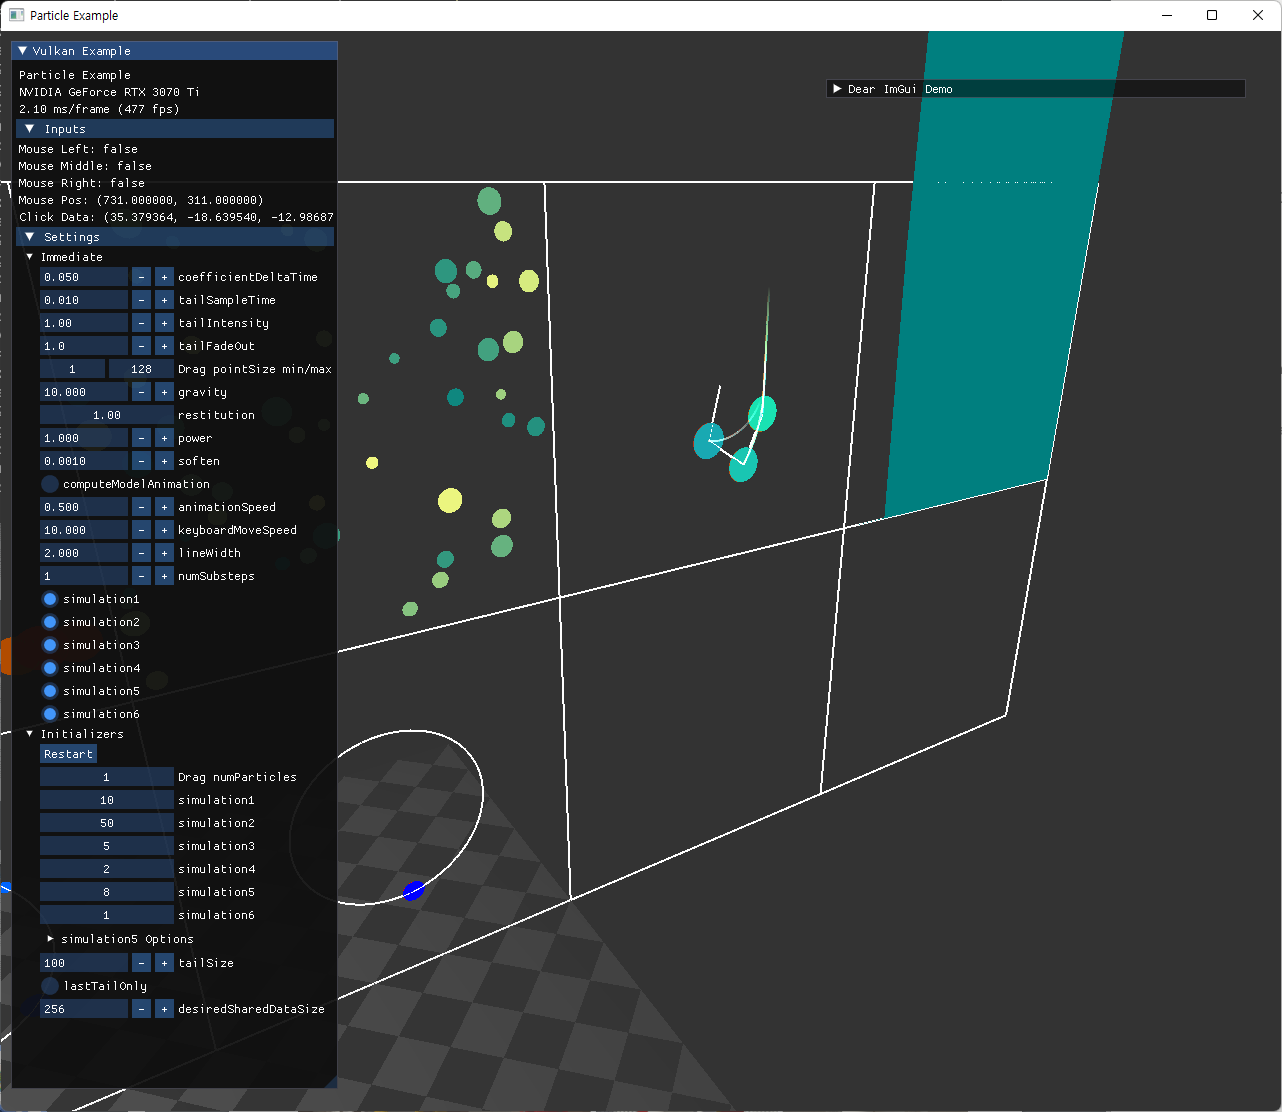Decrease gravity with minus button
Screen dimensions: 1282x1112
pyautogui.click(x=141, y=392)
